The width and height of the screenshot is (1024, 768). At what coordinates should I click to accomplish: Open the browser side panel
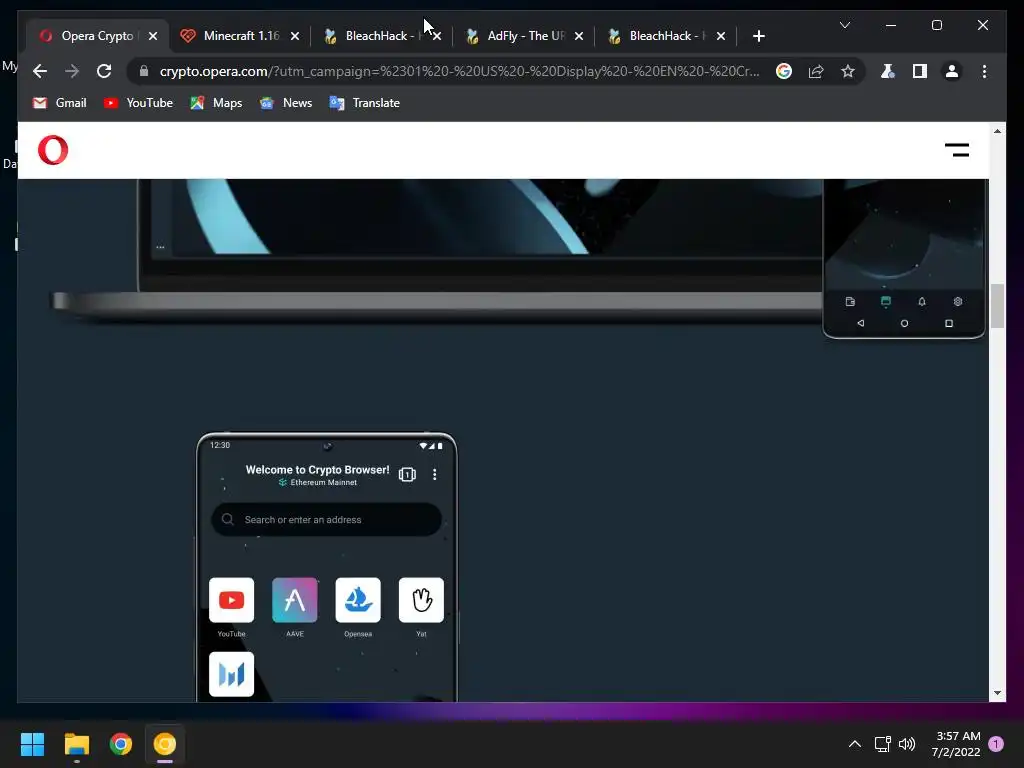[x=920, y=71]
